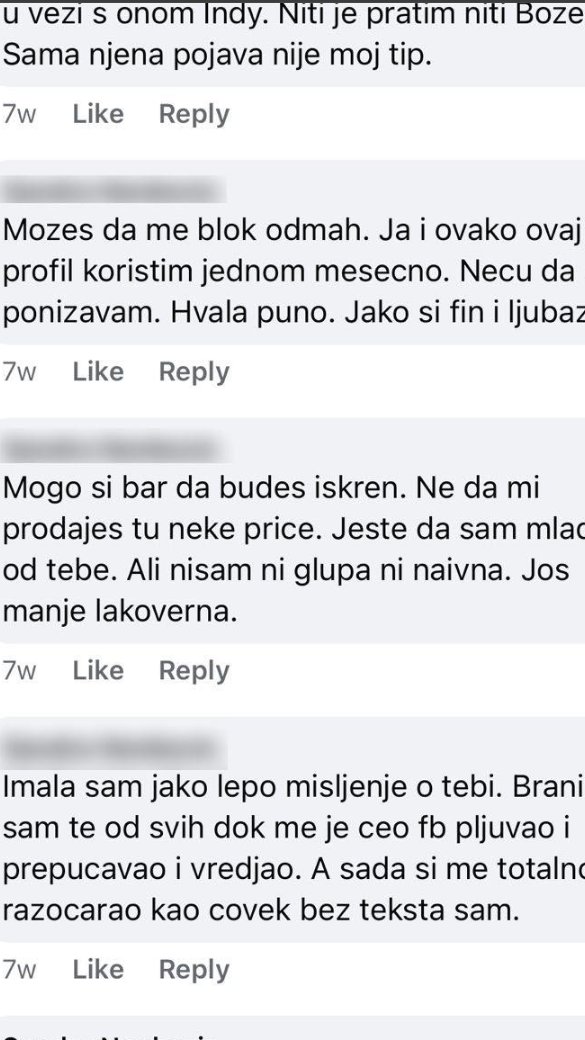Reply to the comment ending "nije moj tip"
Viewport: 585px width, 1040px height.
(x=194, y=114)
